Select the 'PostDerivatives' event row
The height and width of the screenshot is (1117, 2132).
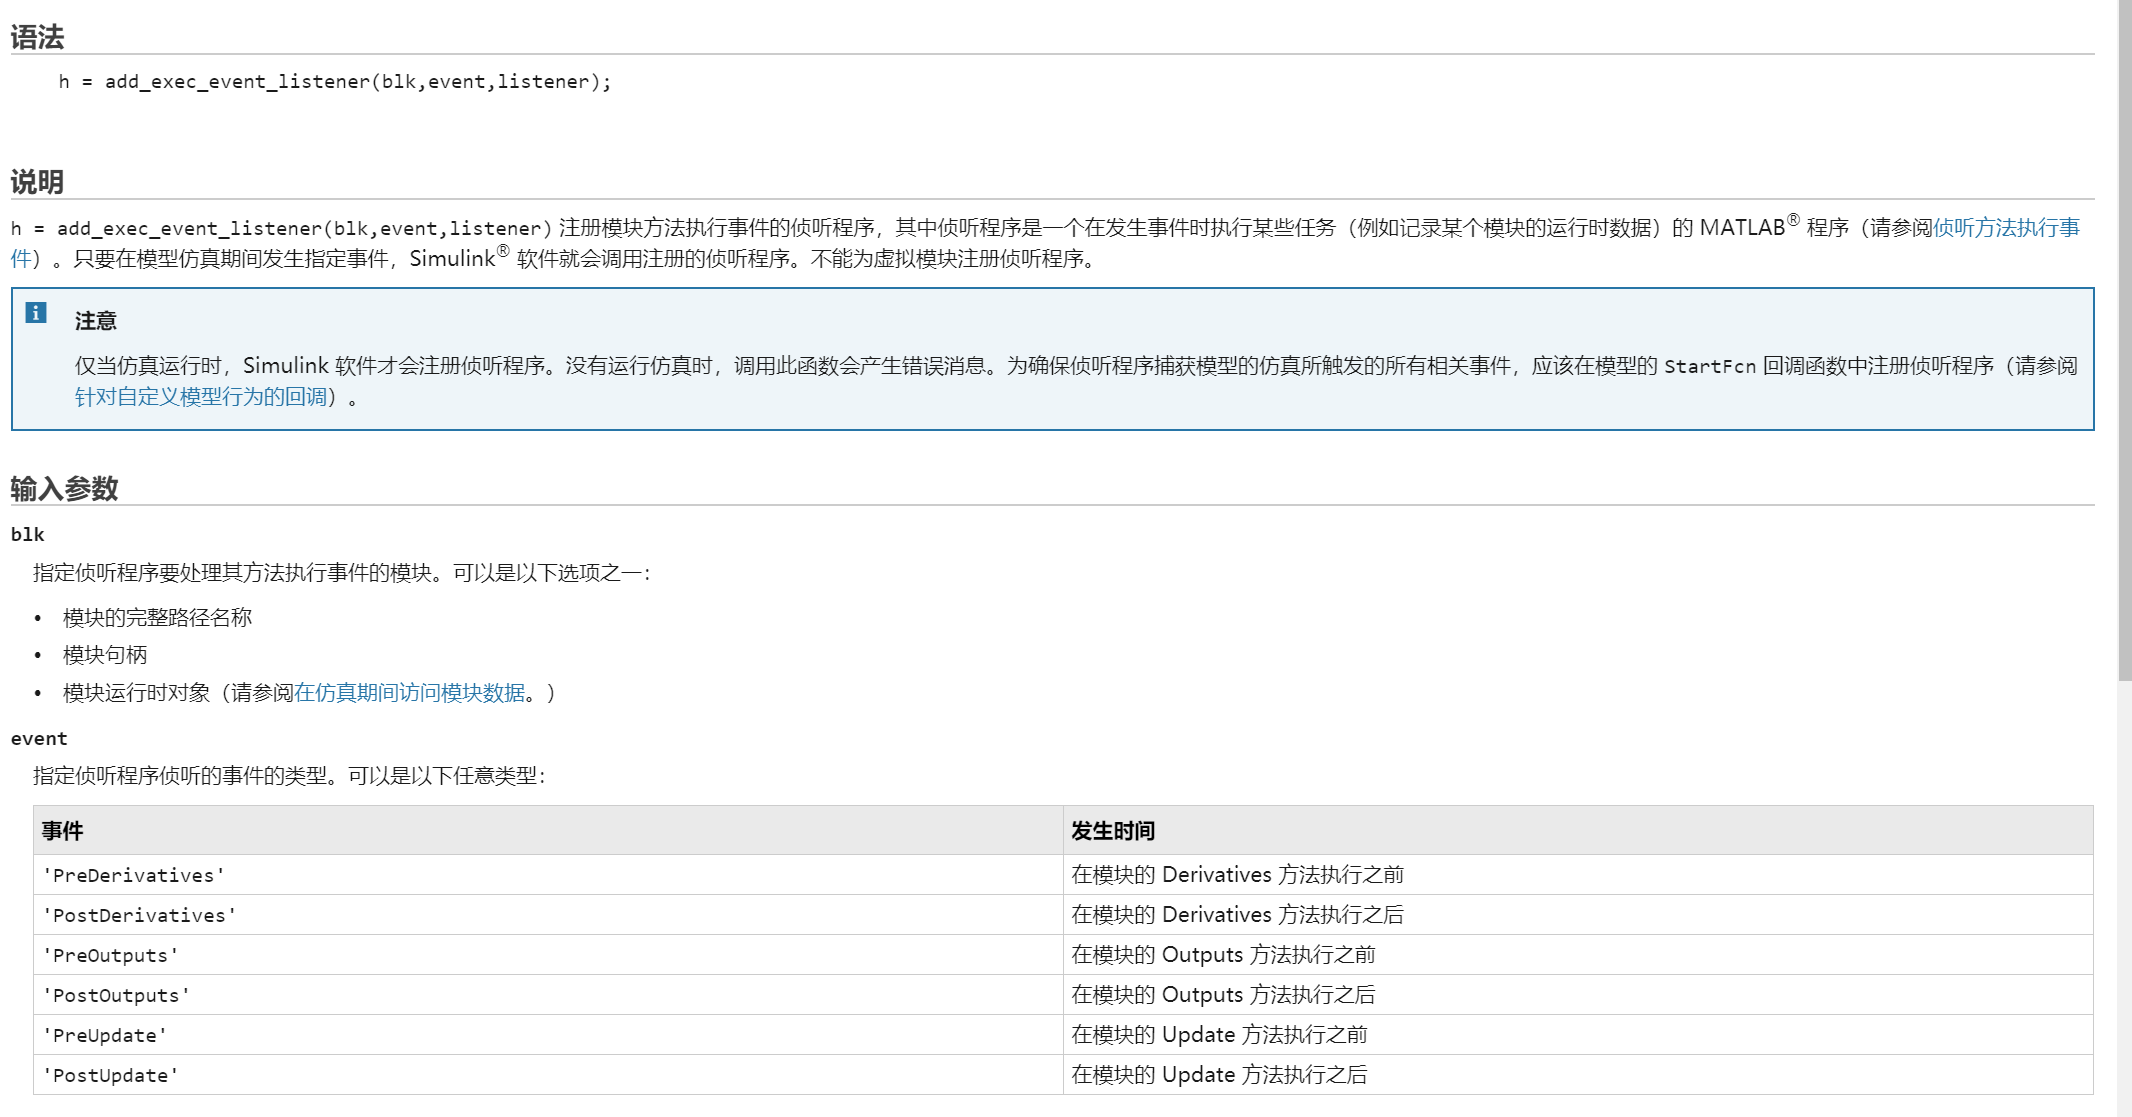pos(138,914)
